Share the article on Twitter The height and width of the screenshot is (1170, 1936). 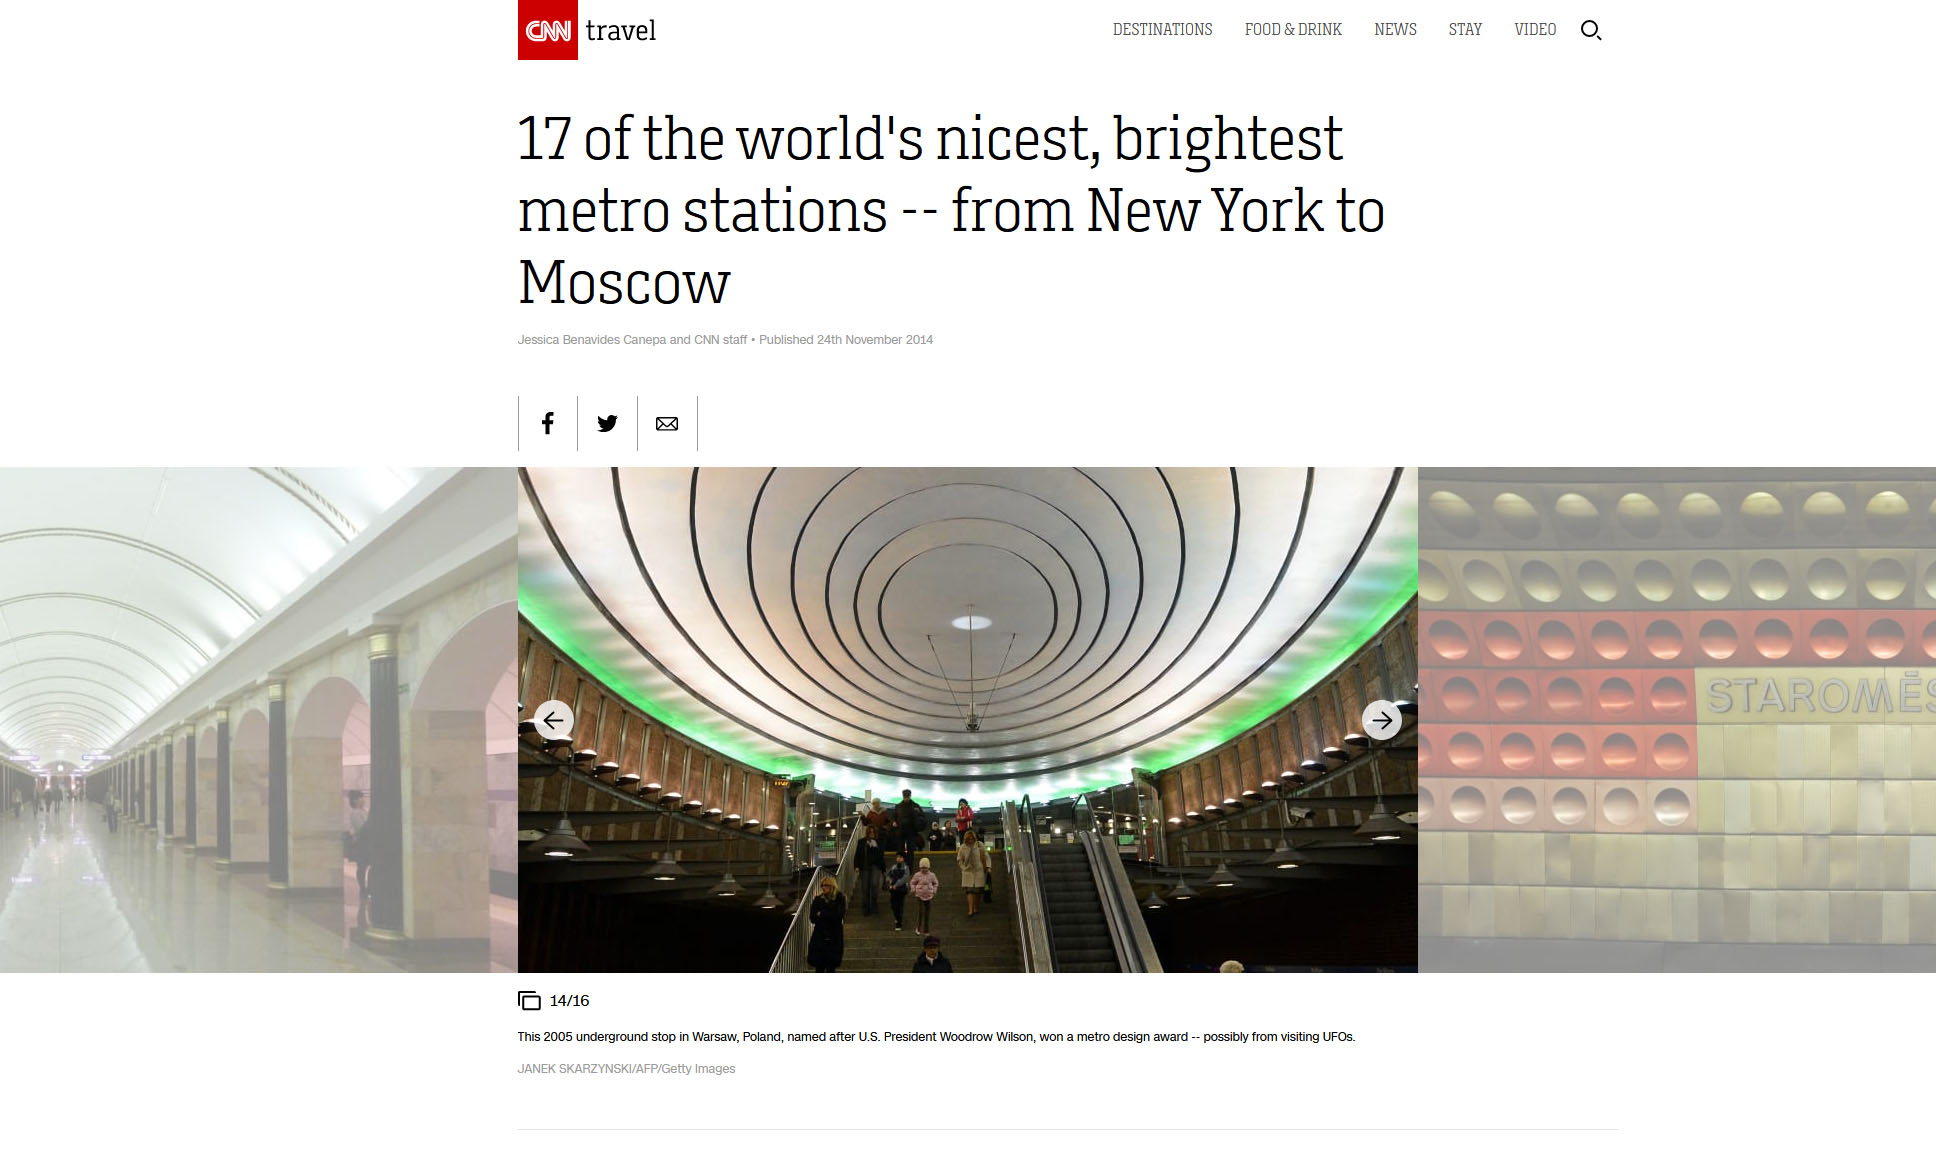(x=607, y=423)
